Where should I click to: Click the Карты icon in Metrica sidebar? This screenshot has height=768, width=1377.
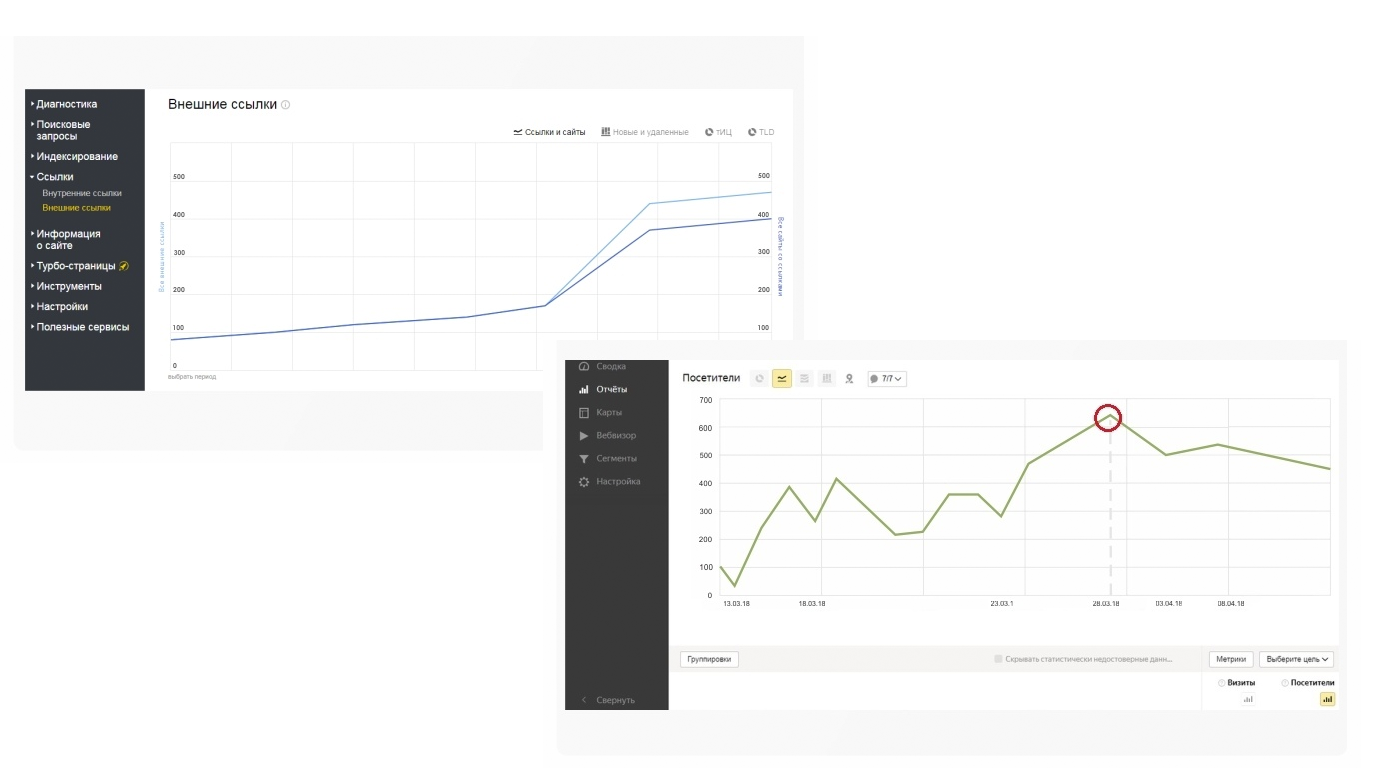point(584,413)
